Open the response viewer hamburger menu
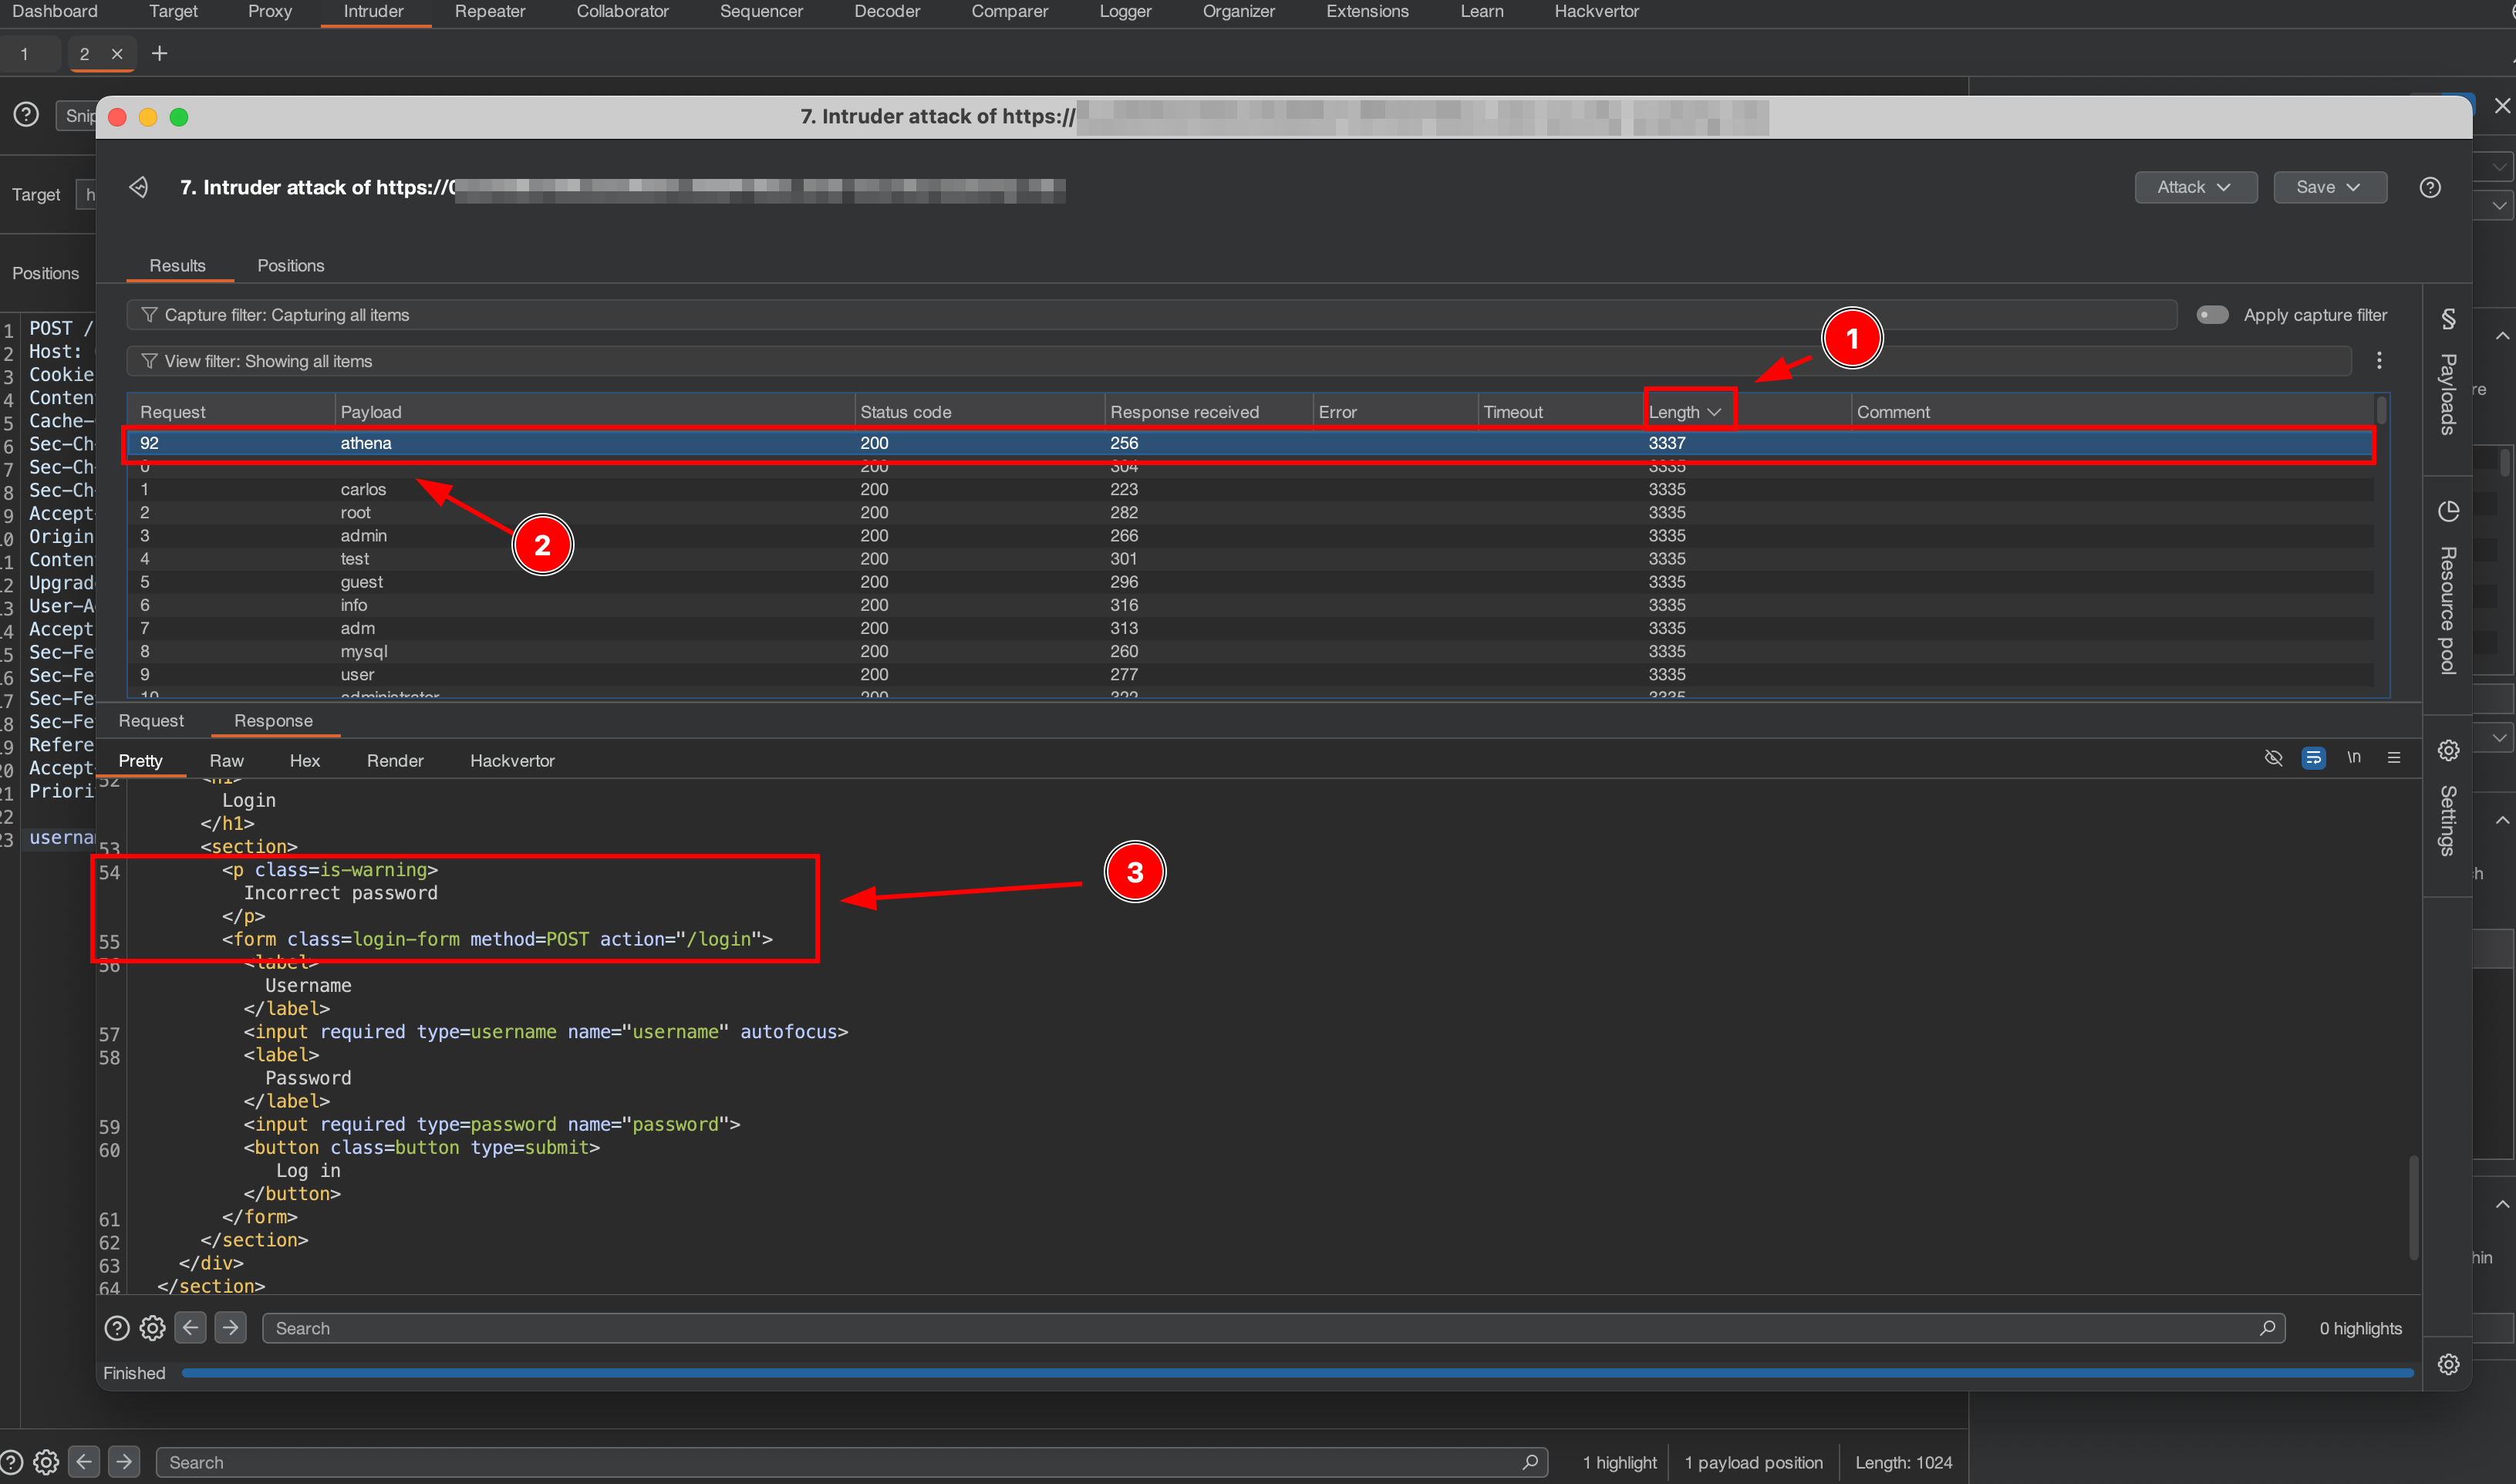This screenshot has width=2516, height=1484. (x=2394, y=758)
